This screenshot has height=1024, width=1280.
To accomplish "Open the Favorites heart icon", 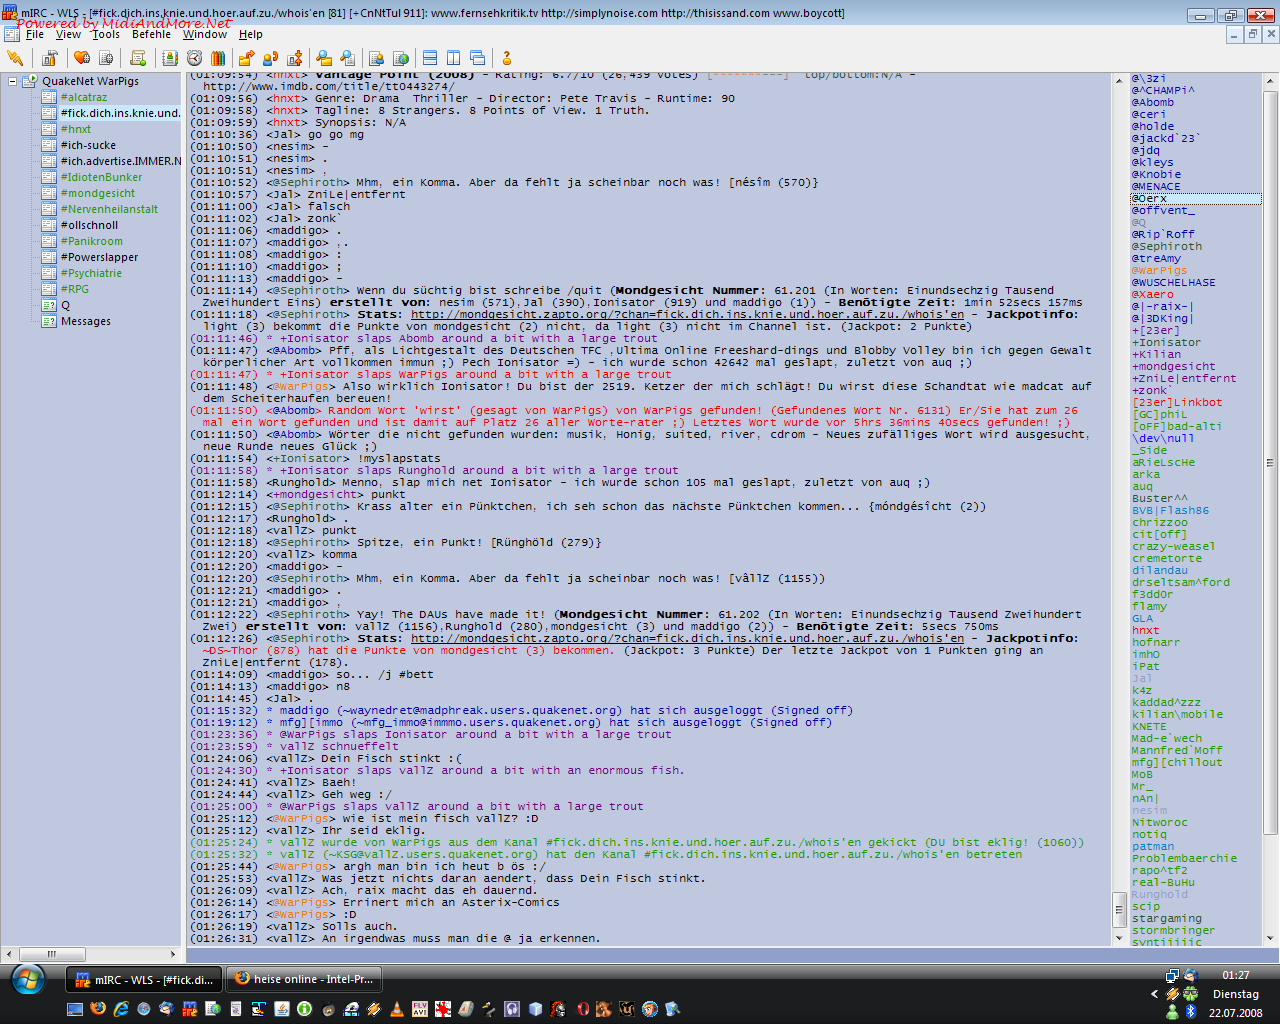I will click(82, 58).
